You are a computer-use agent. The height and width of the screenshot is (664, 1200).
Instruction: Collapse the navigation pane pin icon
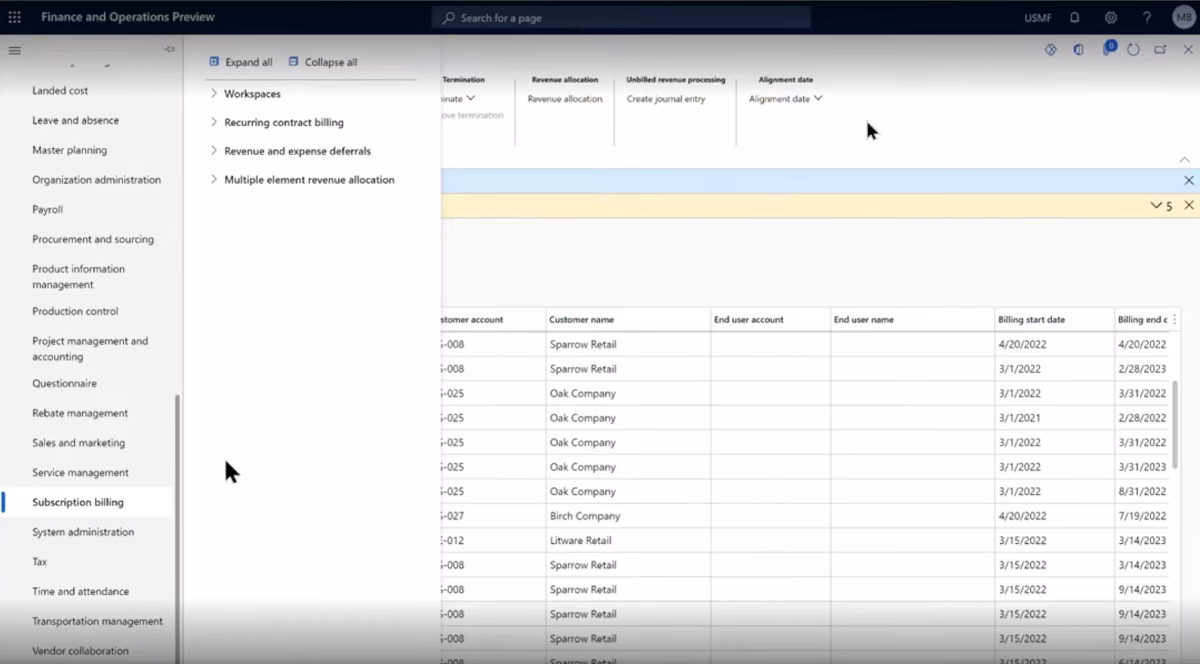coord(169,49)
